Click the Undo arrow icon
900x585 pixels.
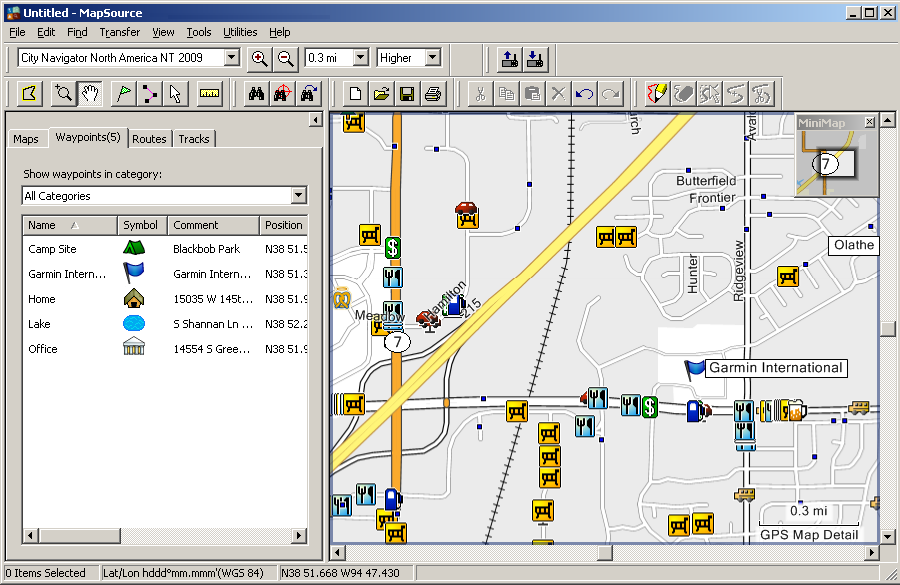[x=584, y=94]
